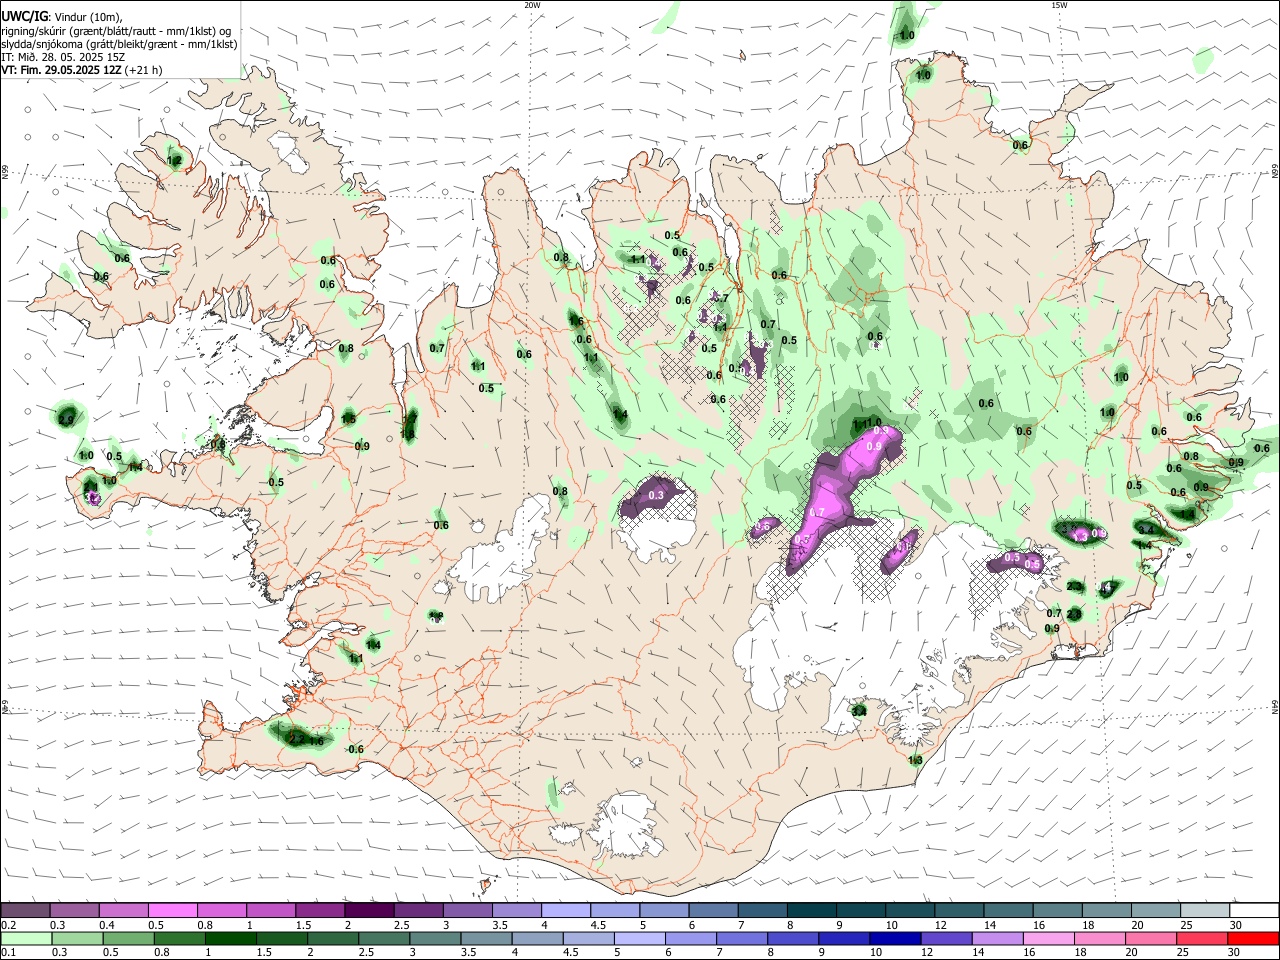Select the darkest purple 2–2.5 snow legend swatch

pos(369,911)
